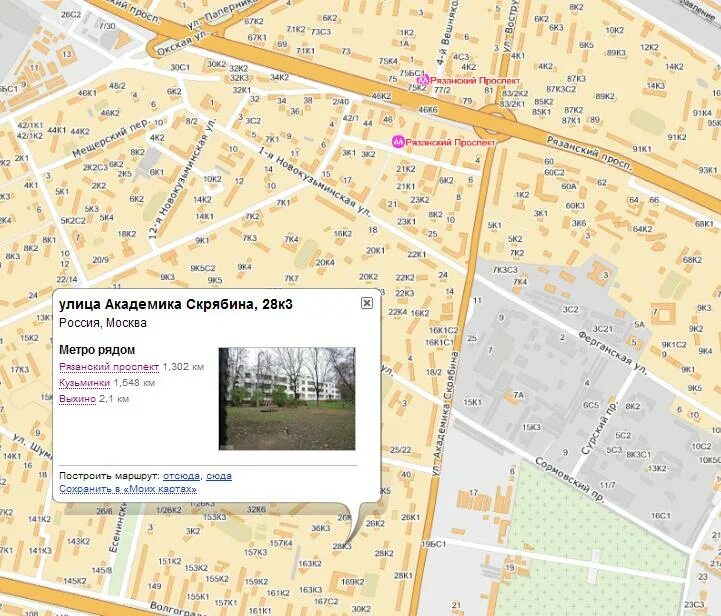
Task: Click building label 68К2
Action: [692, 260]
